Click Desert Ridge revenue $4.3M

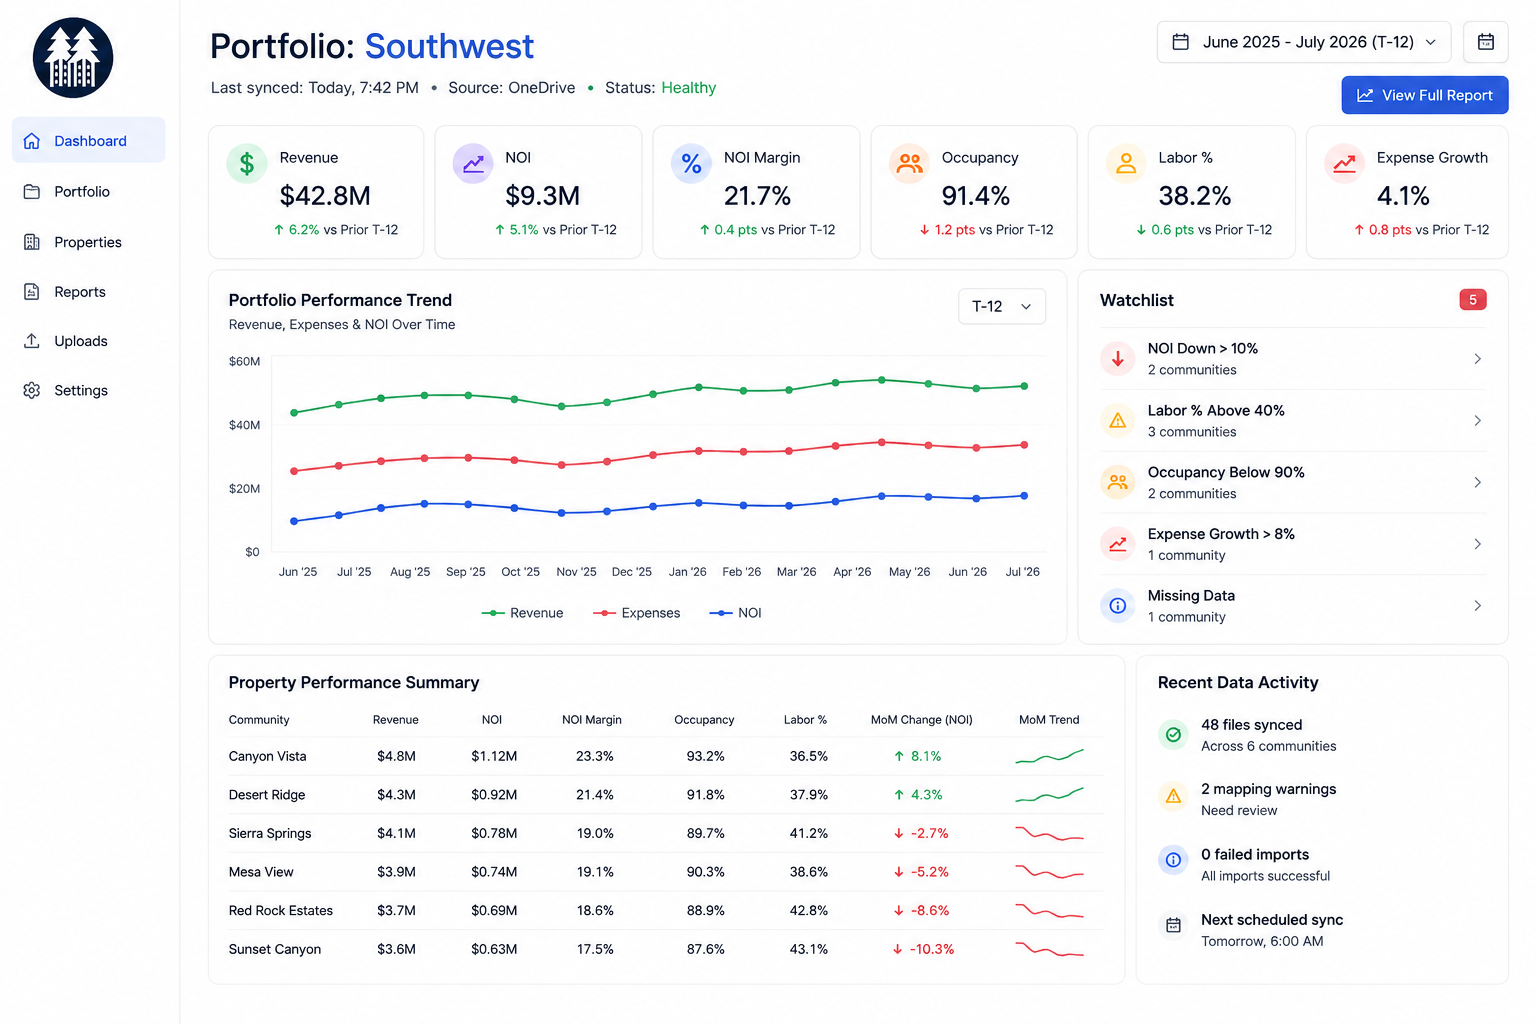(x=396, y=795)
